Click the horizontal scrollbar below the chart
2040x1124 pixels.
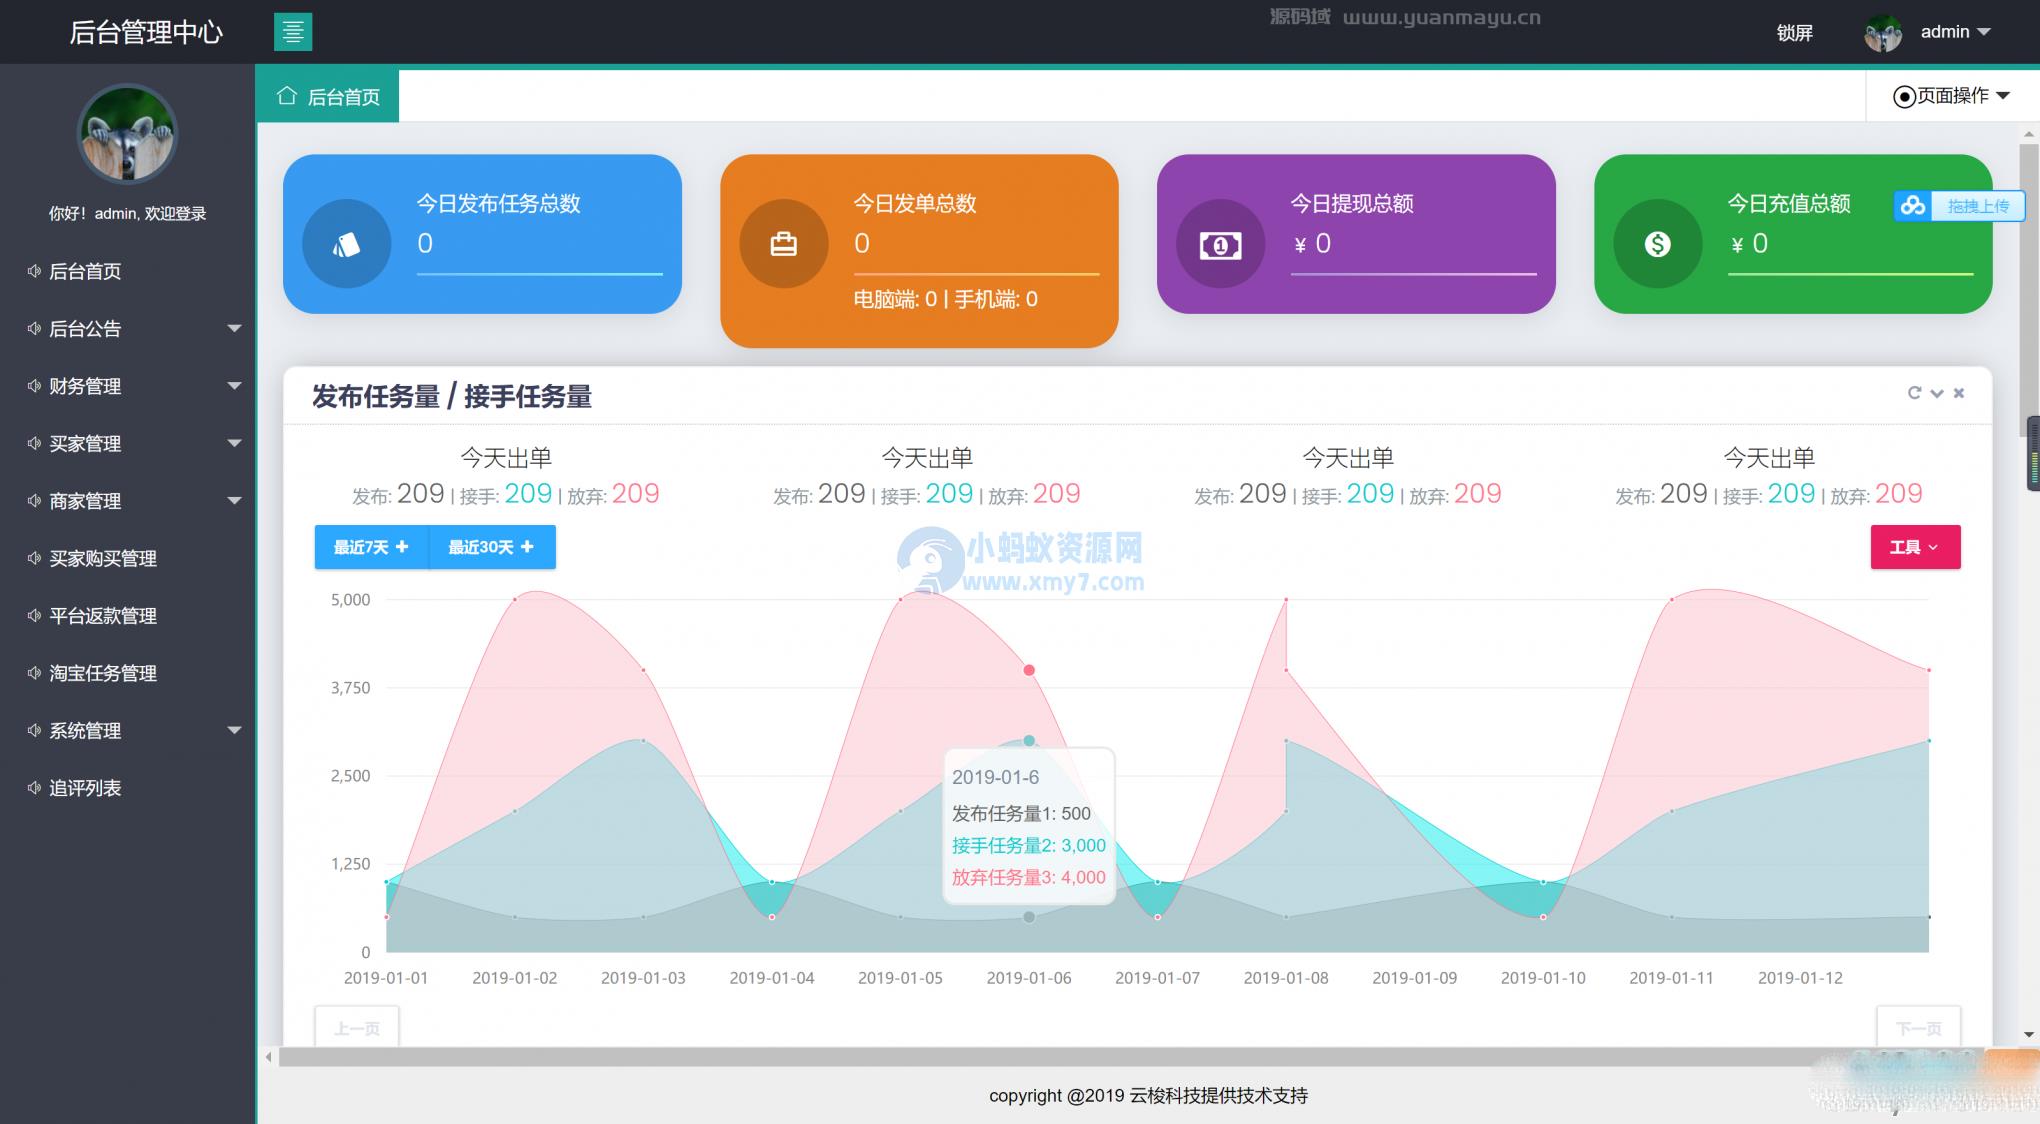pos(1130,1057)
